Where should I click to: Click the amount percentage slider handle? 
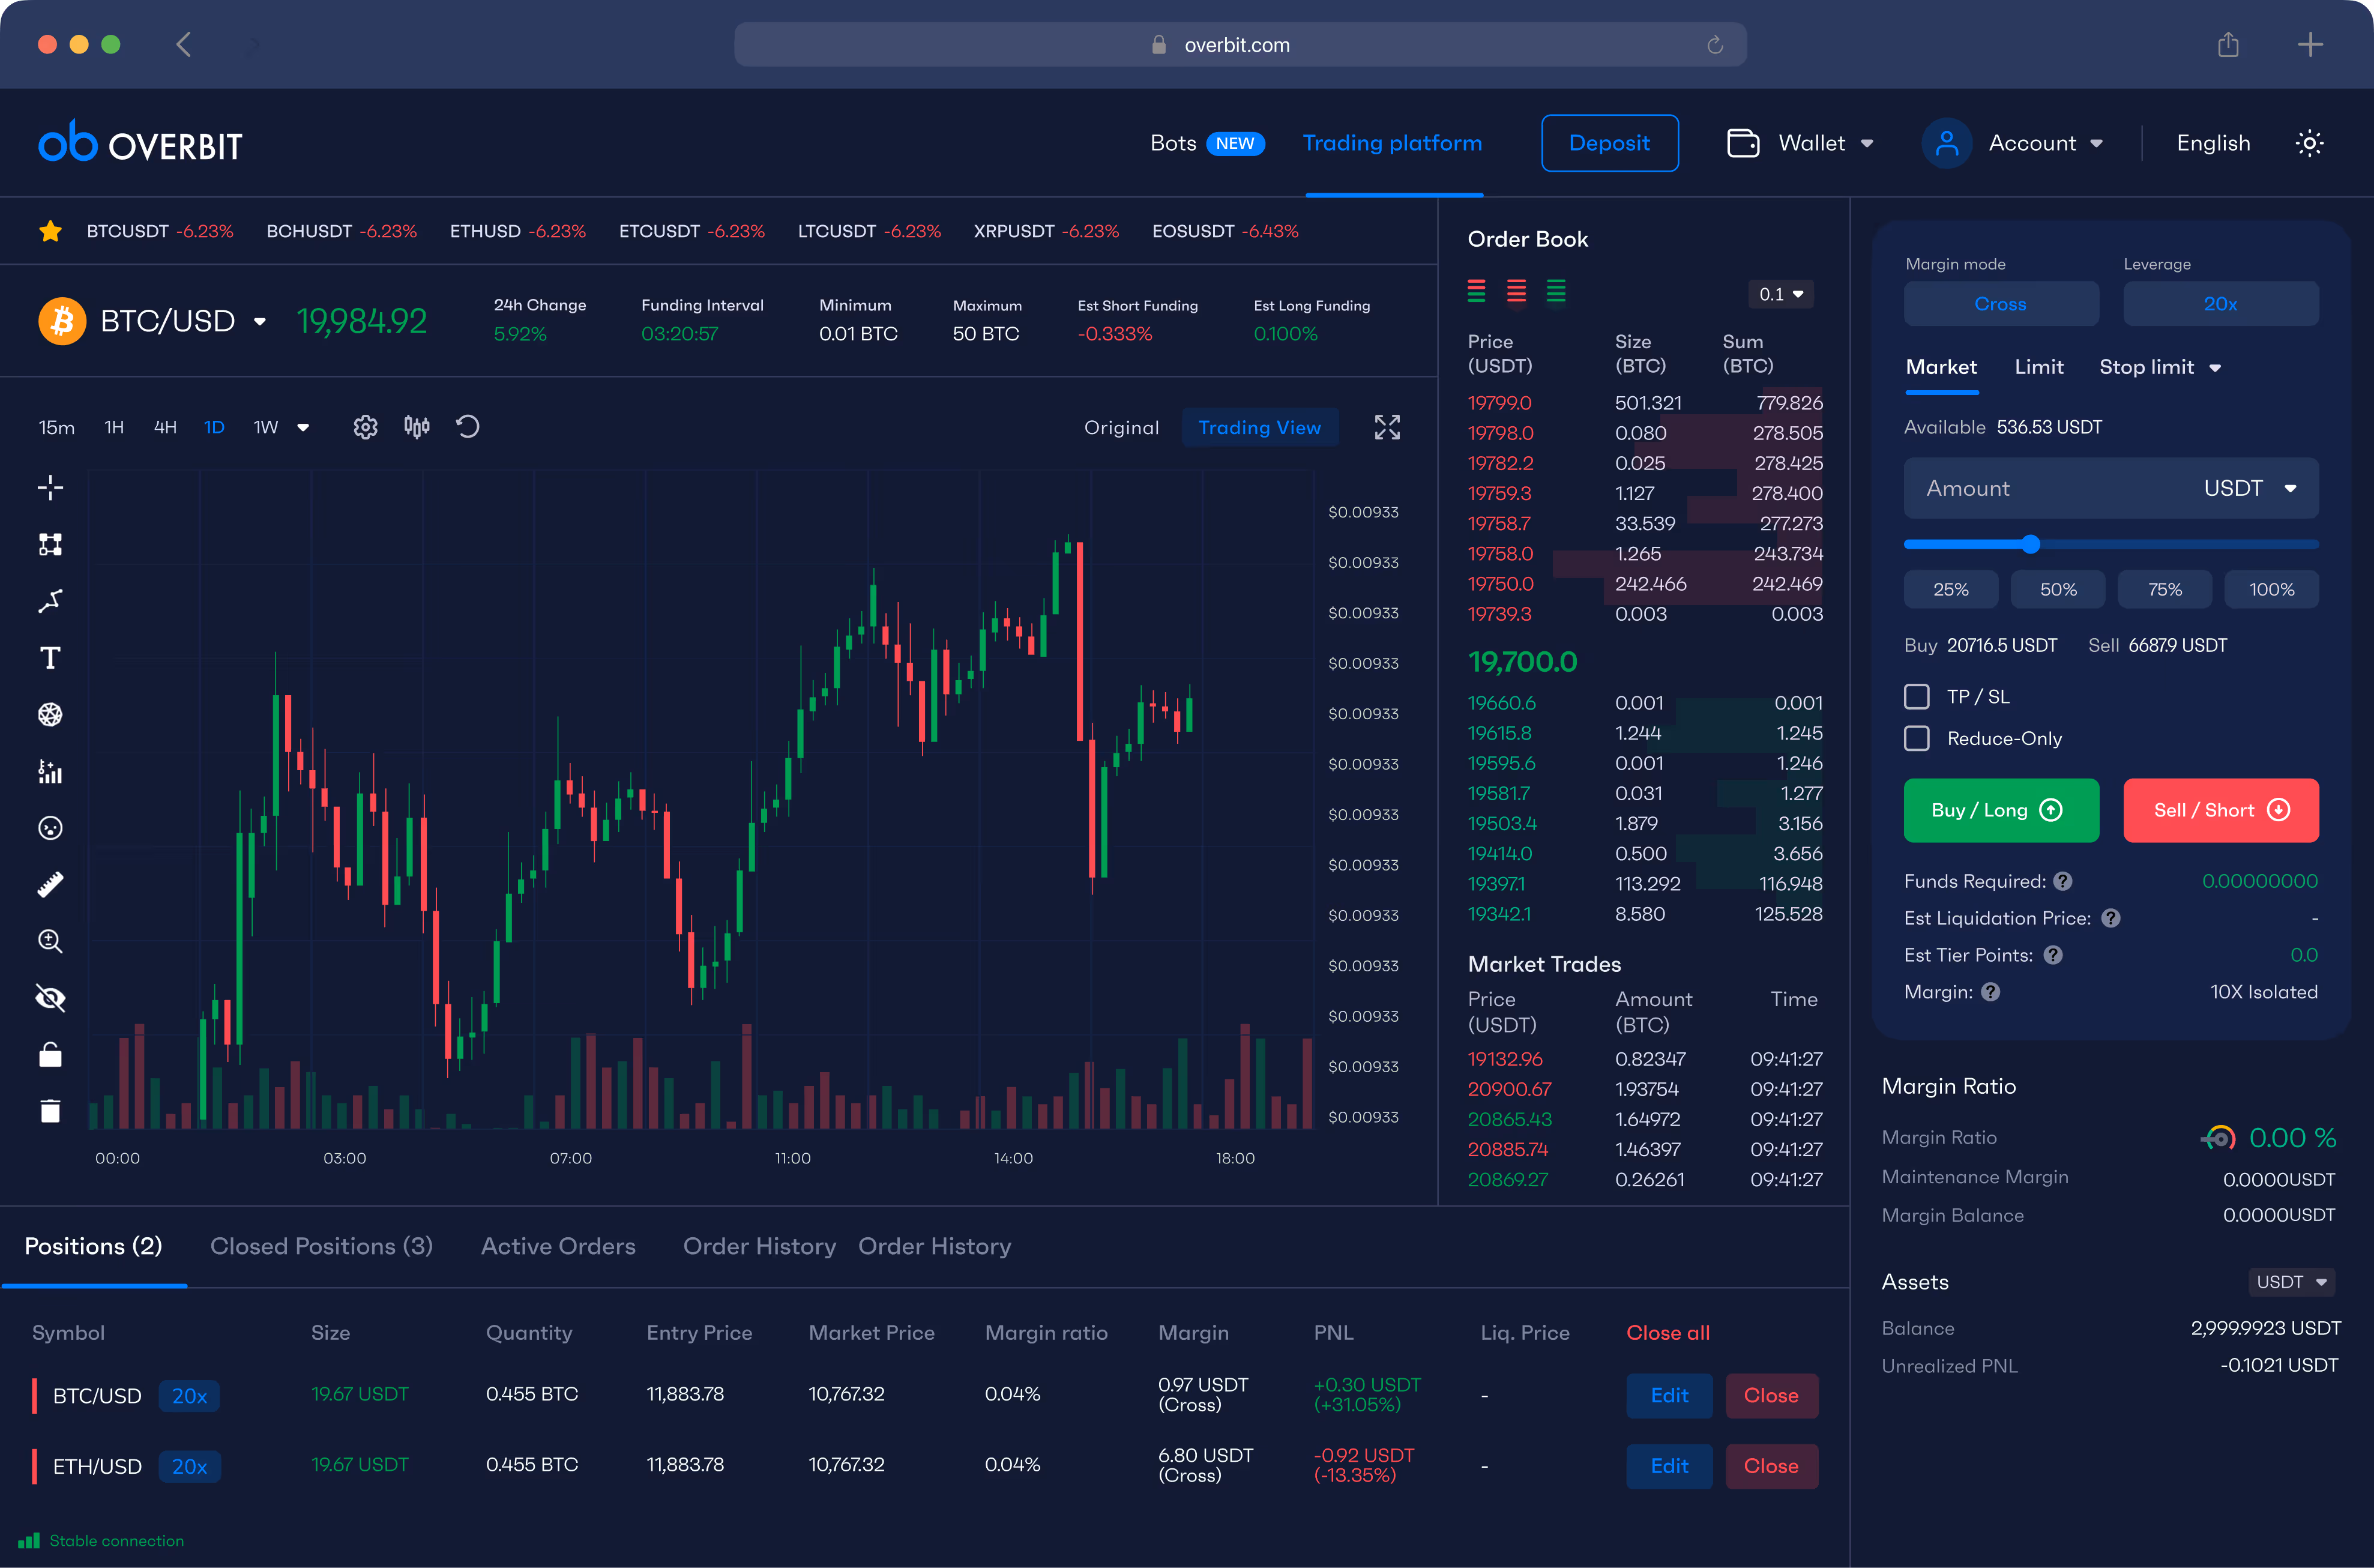[x=2030, y=544]
